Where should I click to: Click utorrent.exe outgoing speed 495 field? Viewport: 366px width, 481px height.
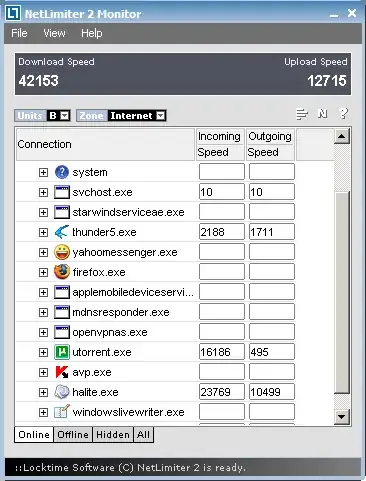[x=272, y=352]
